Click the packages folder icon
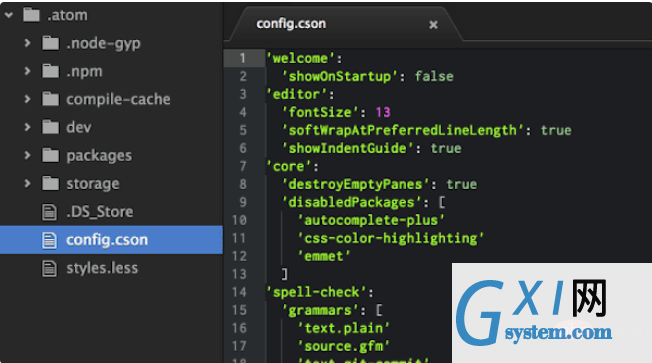The width and height of the screenshot is (652, 363). point(50,155)
